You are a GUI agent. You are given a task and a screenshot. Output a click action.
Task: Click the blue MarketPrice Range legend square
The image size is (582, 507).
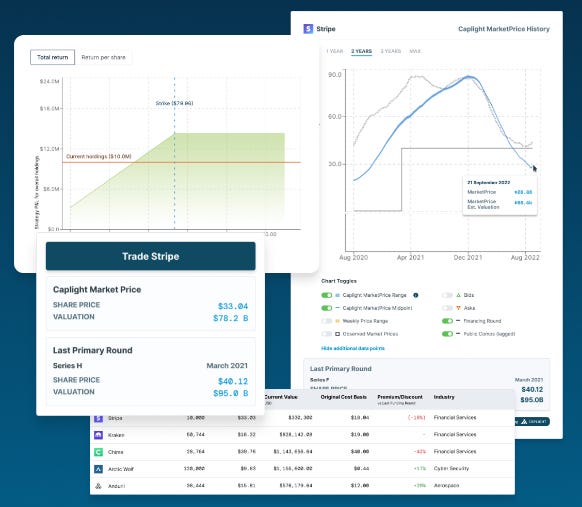pos(337,295)
